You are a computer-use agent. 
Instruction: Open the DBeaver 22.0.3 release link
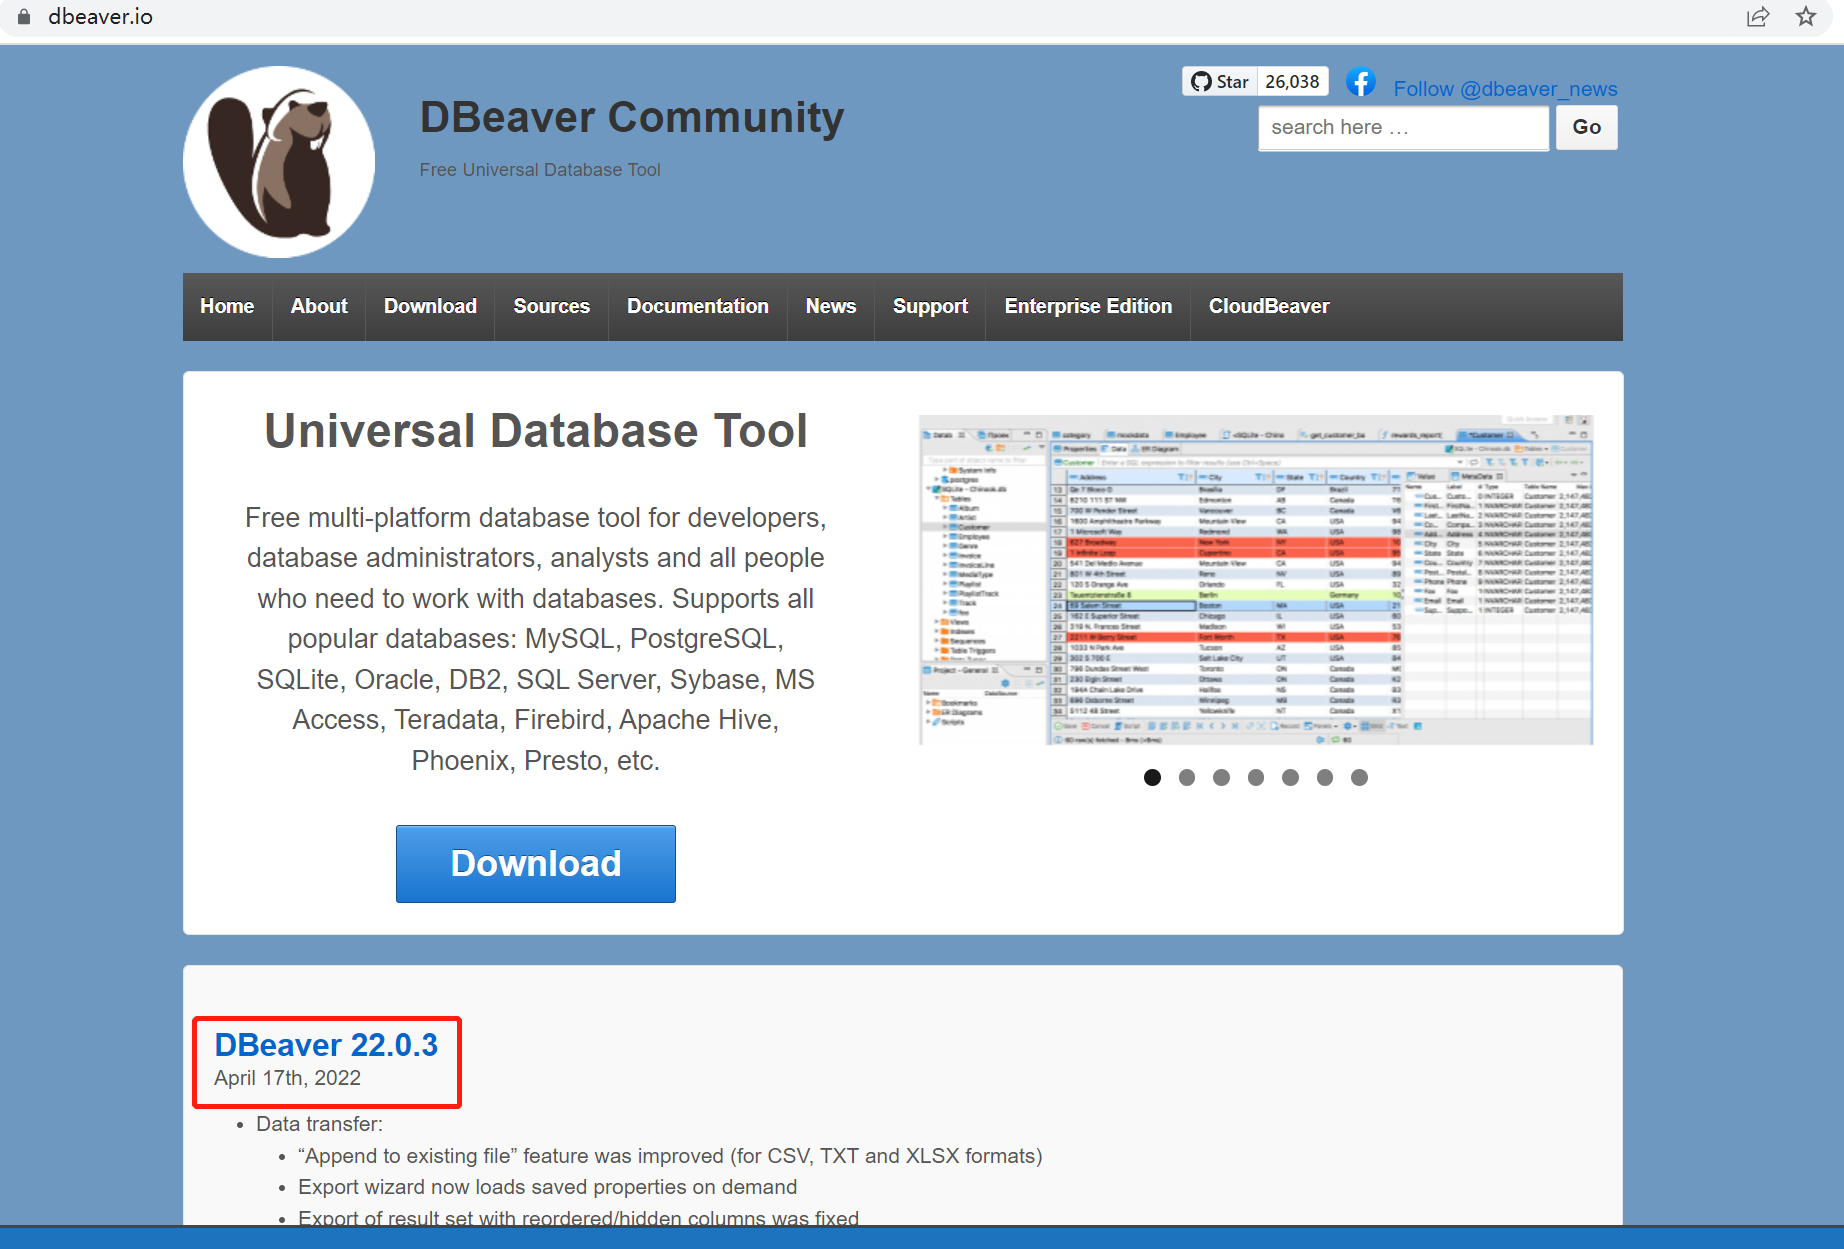[326, 1044]
